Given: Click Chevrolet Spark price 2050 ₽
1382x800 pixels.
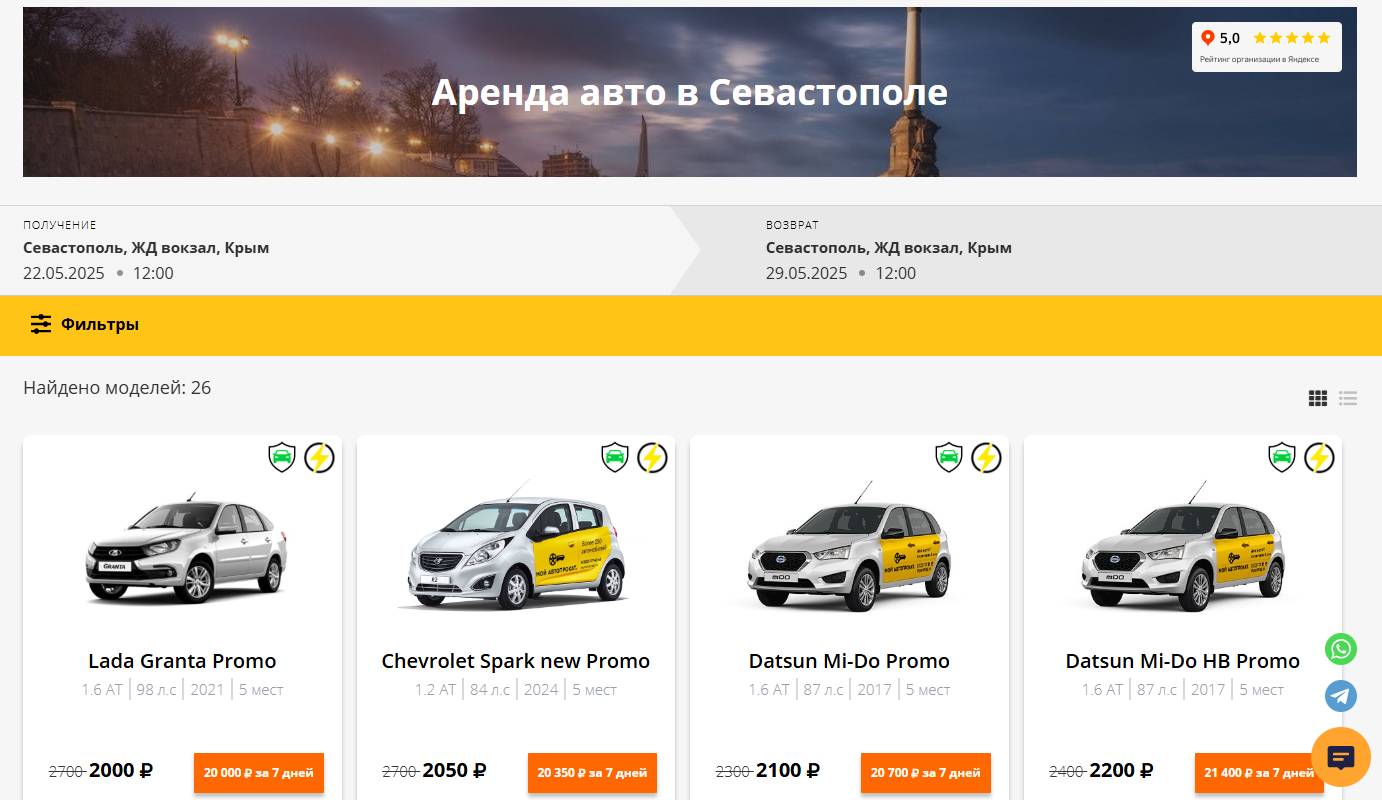Looking at the screenshot, I should 454,771.
